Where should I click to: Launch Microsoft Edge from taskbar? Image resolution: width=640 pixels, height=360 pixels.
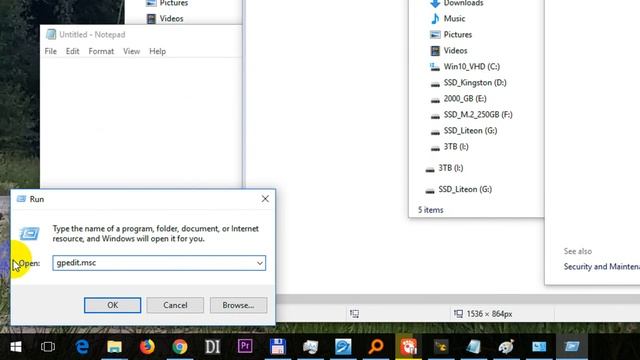pyautogui.click(x=82, y=347)
